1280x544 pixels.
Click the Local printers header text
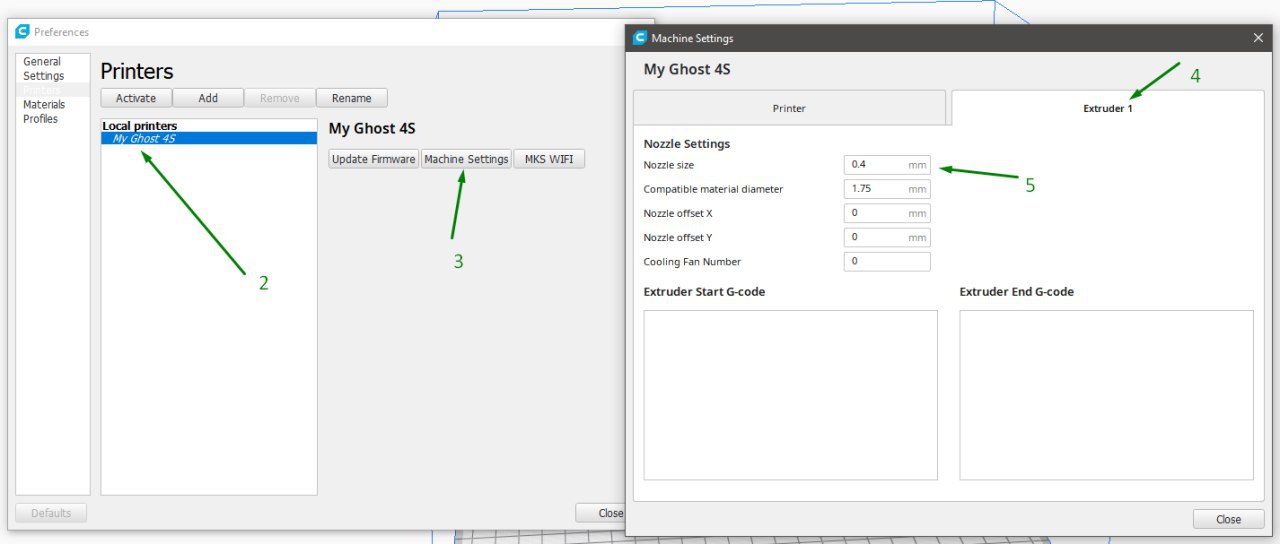click(140, 126)
